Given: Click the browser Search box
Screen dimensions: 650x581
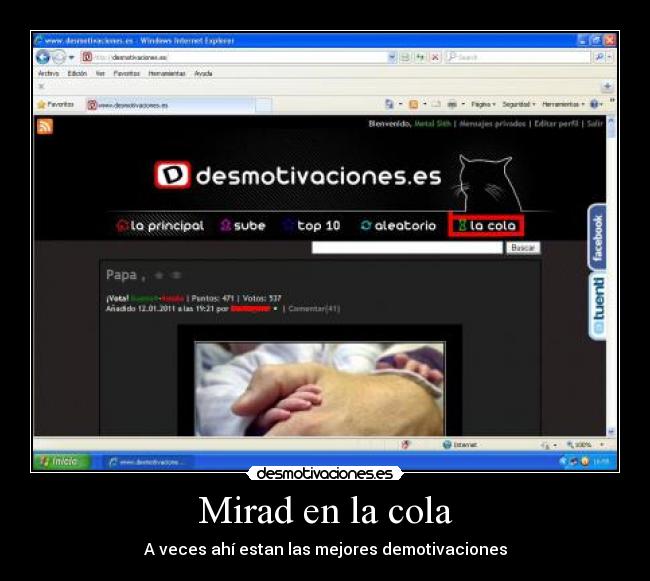Looking at the screenshot, I should 517,57.
